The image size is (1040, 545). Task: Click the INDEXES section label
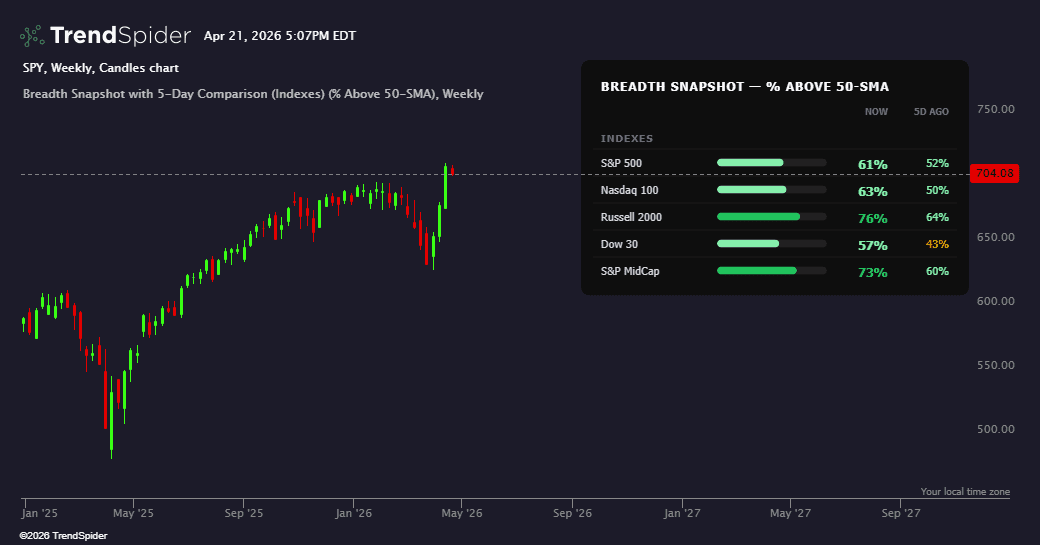(x=627, y=139)
